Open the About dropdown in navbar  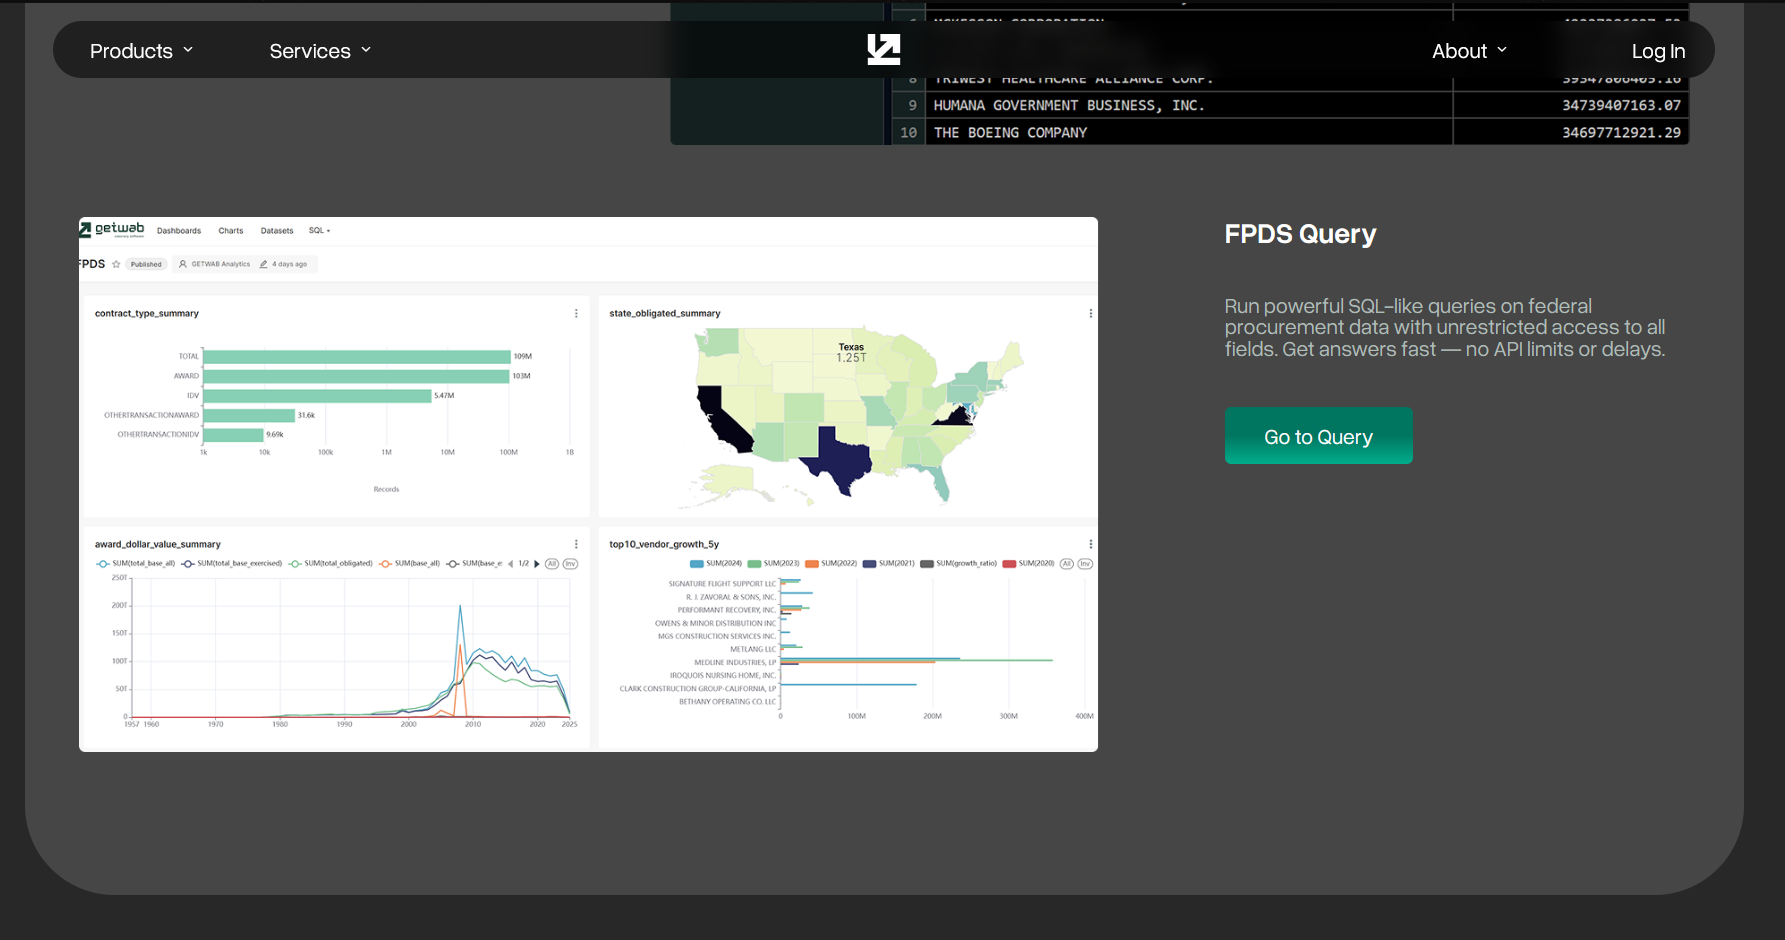(x=1469, y=51)
